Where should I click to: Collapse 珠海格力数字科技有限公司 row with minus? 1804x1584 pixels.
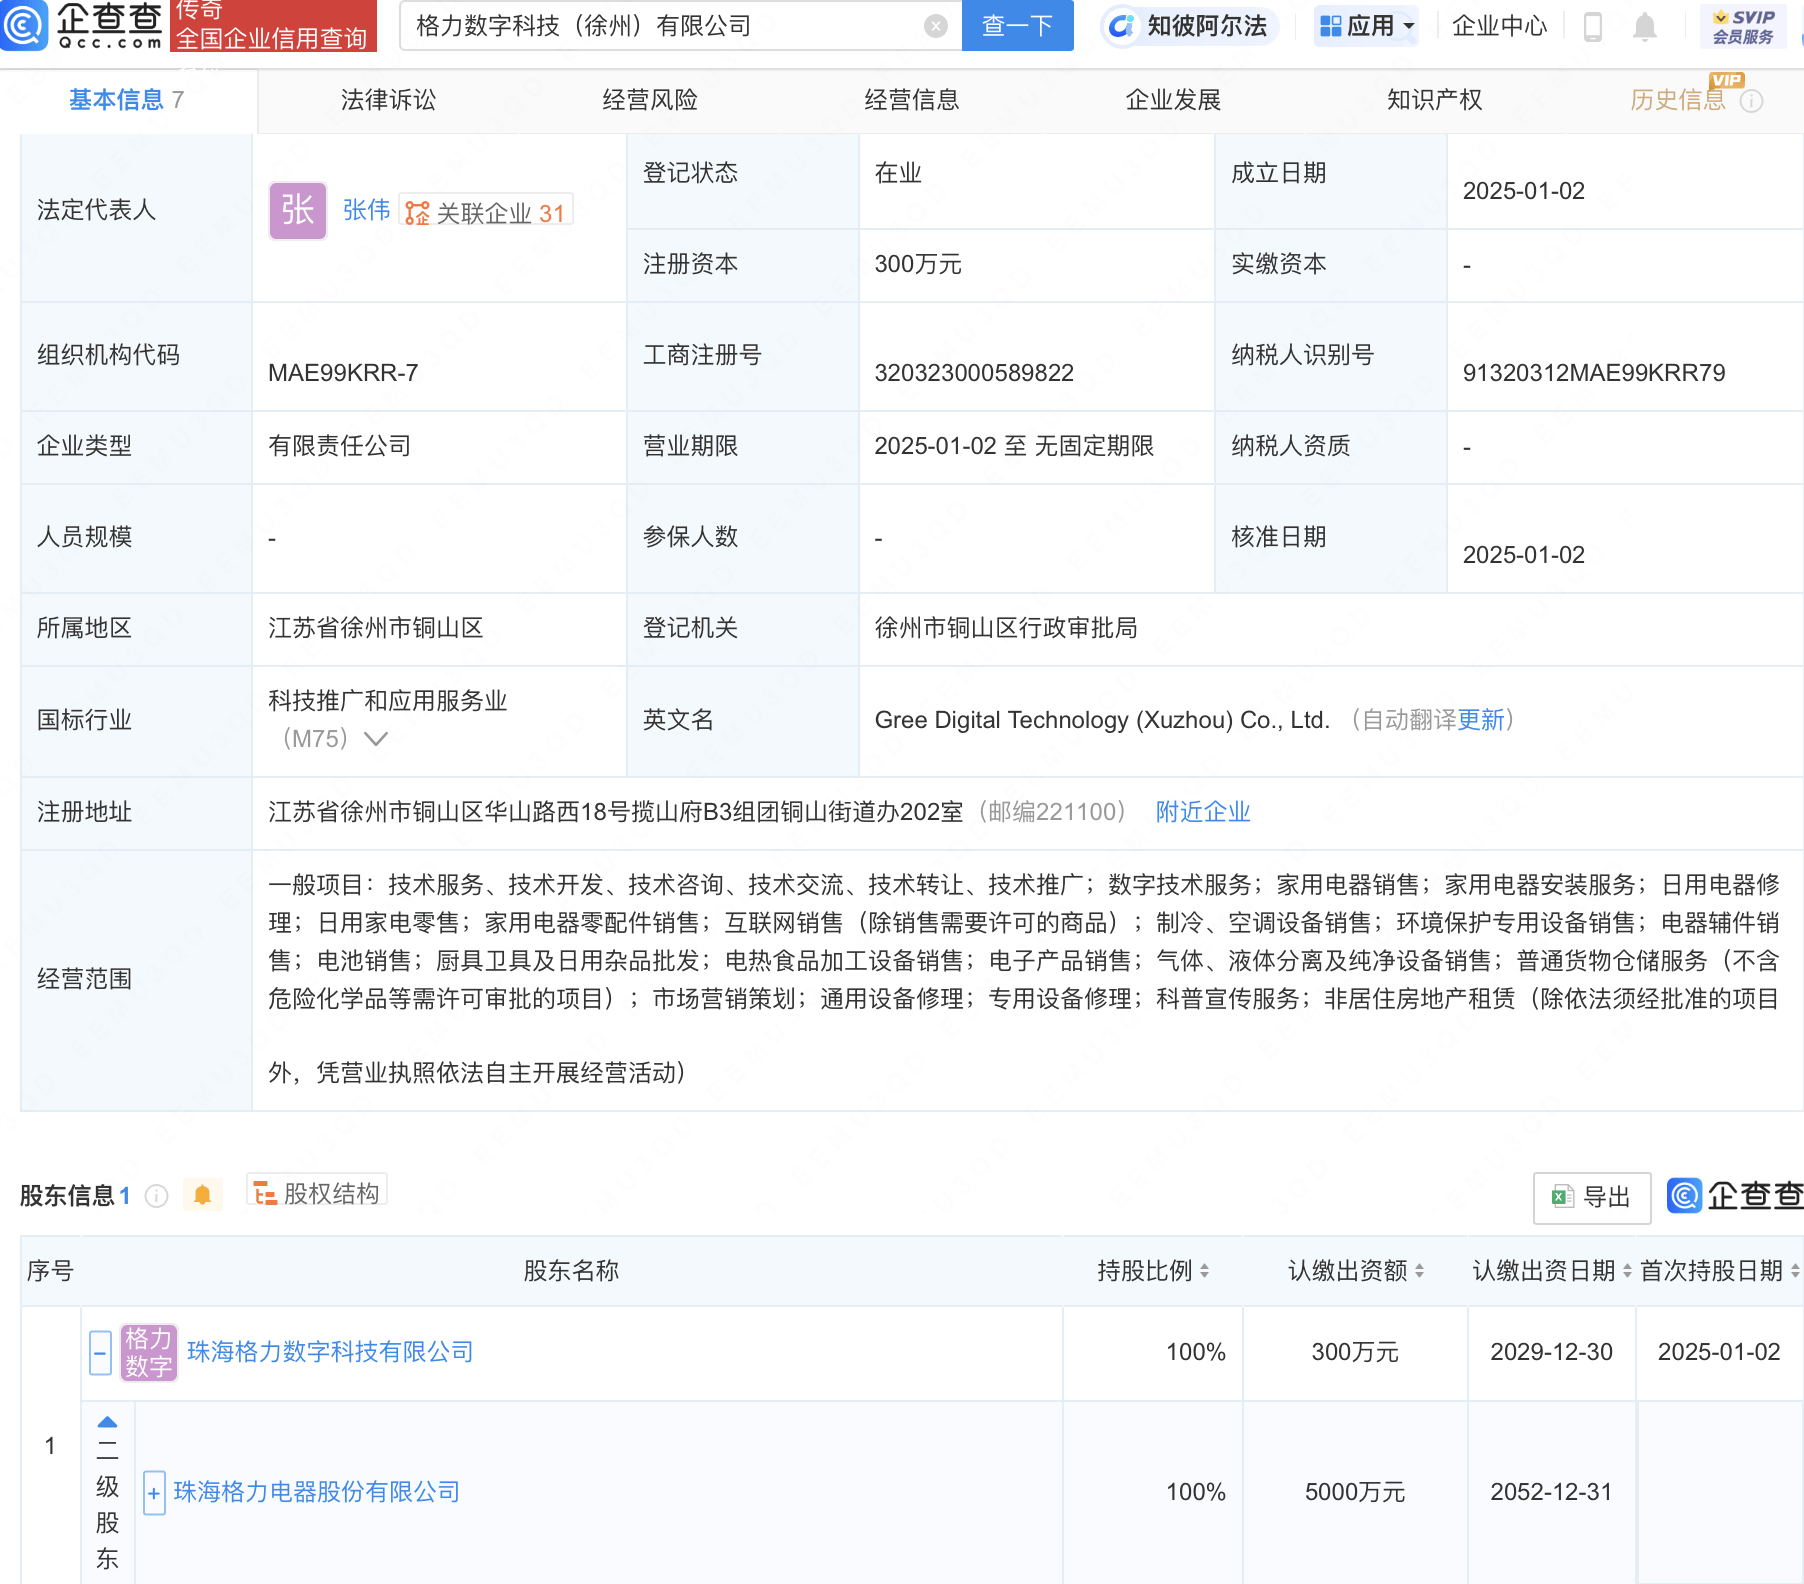pos(100,1353)
